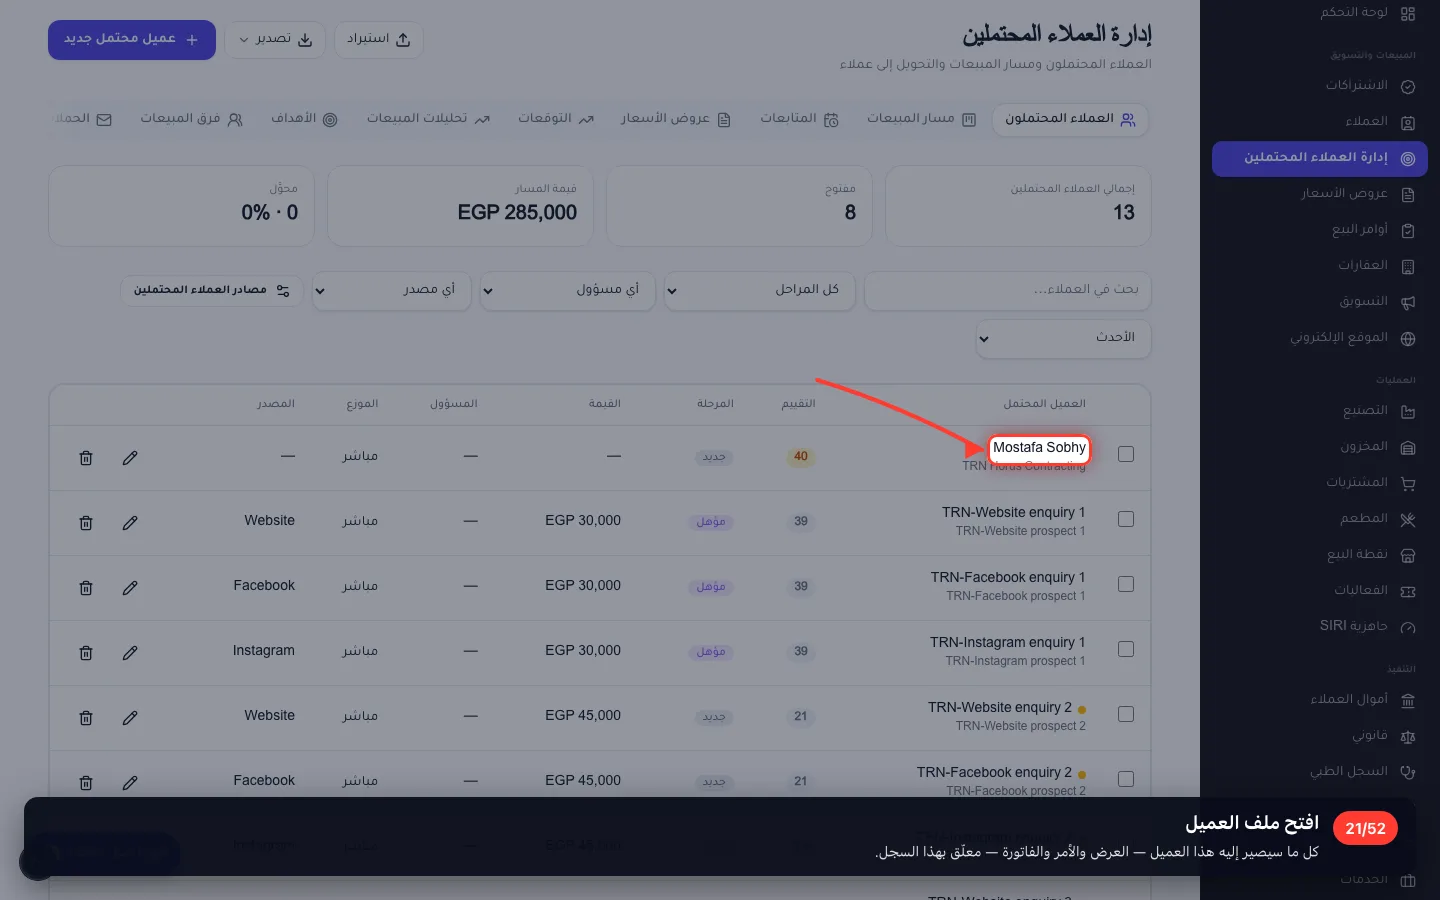Edit TRN-Instagram enquiry 1 row
The width and height of the screenshot is (1440, 900).
pyautogui.click(x=130, y=653)
